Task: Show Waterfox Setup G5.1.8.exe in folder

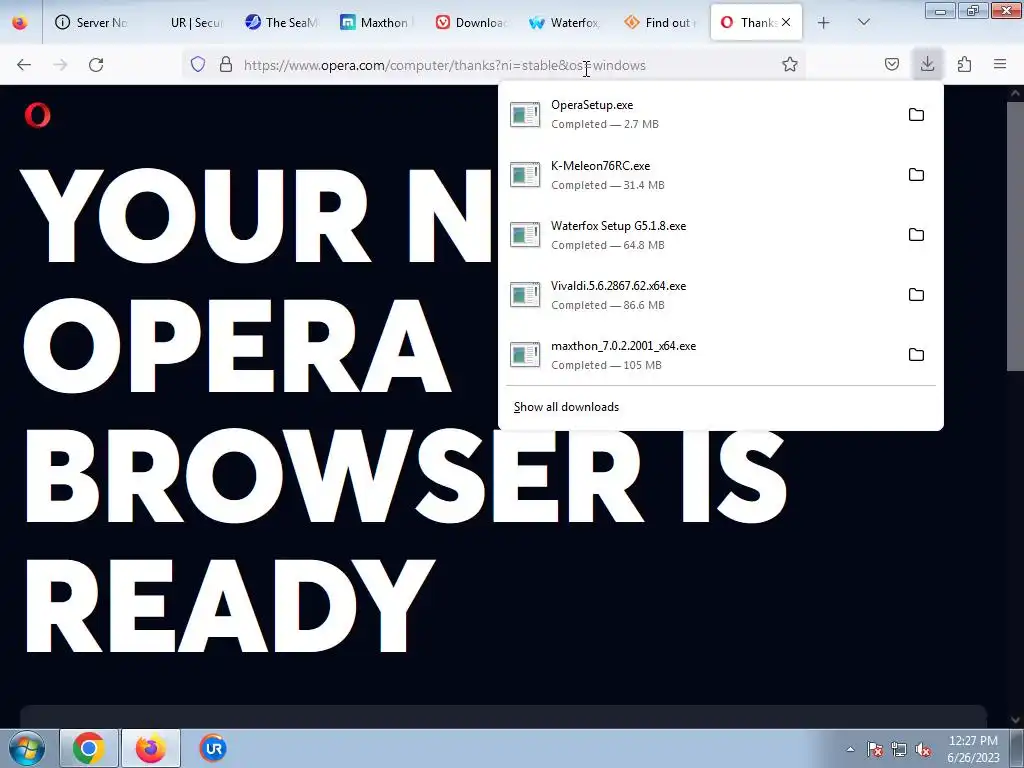Action: 916,234
